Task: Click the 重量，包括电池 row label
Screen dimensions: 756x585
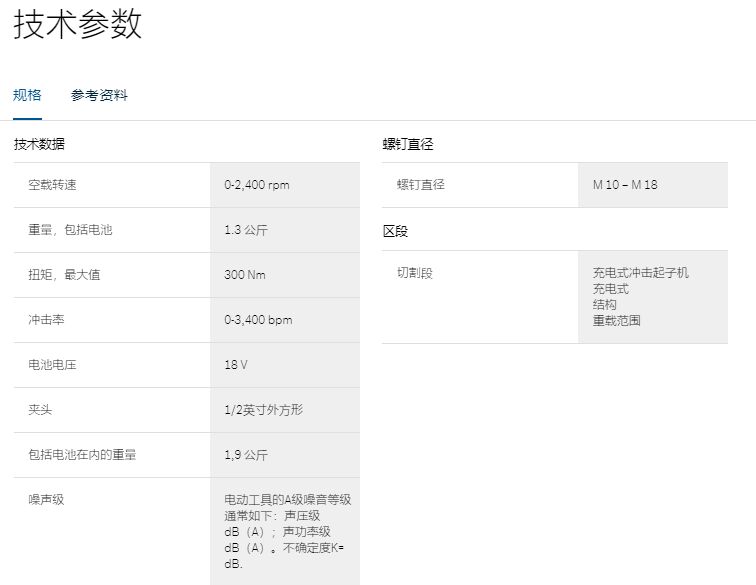Action: 70,230
